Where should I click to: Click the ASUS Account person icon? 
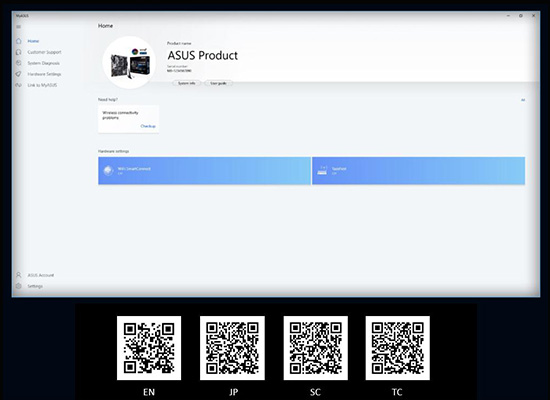pos(19,275)
